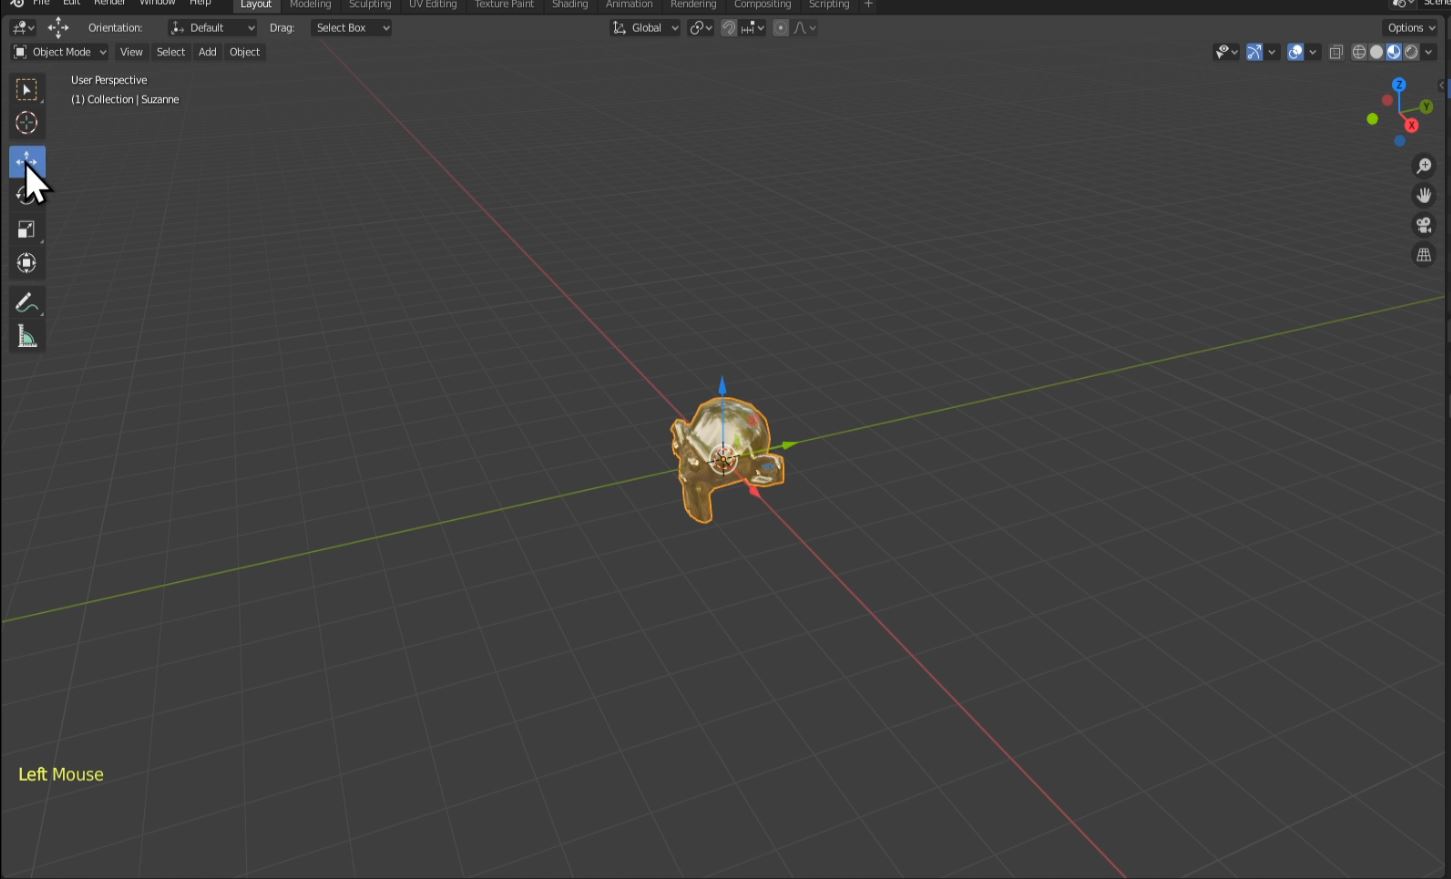Open the overlays options arrow
Image resolution: width=1451 pixels, height=879 pixels.
[1313, 52]
